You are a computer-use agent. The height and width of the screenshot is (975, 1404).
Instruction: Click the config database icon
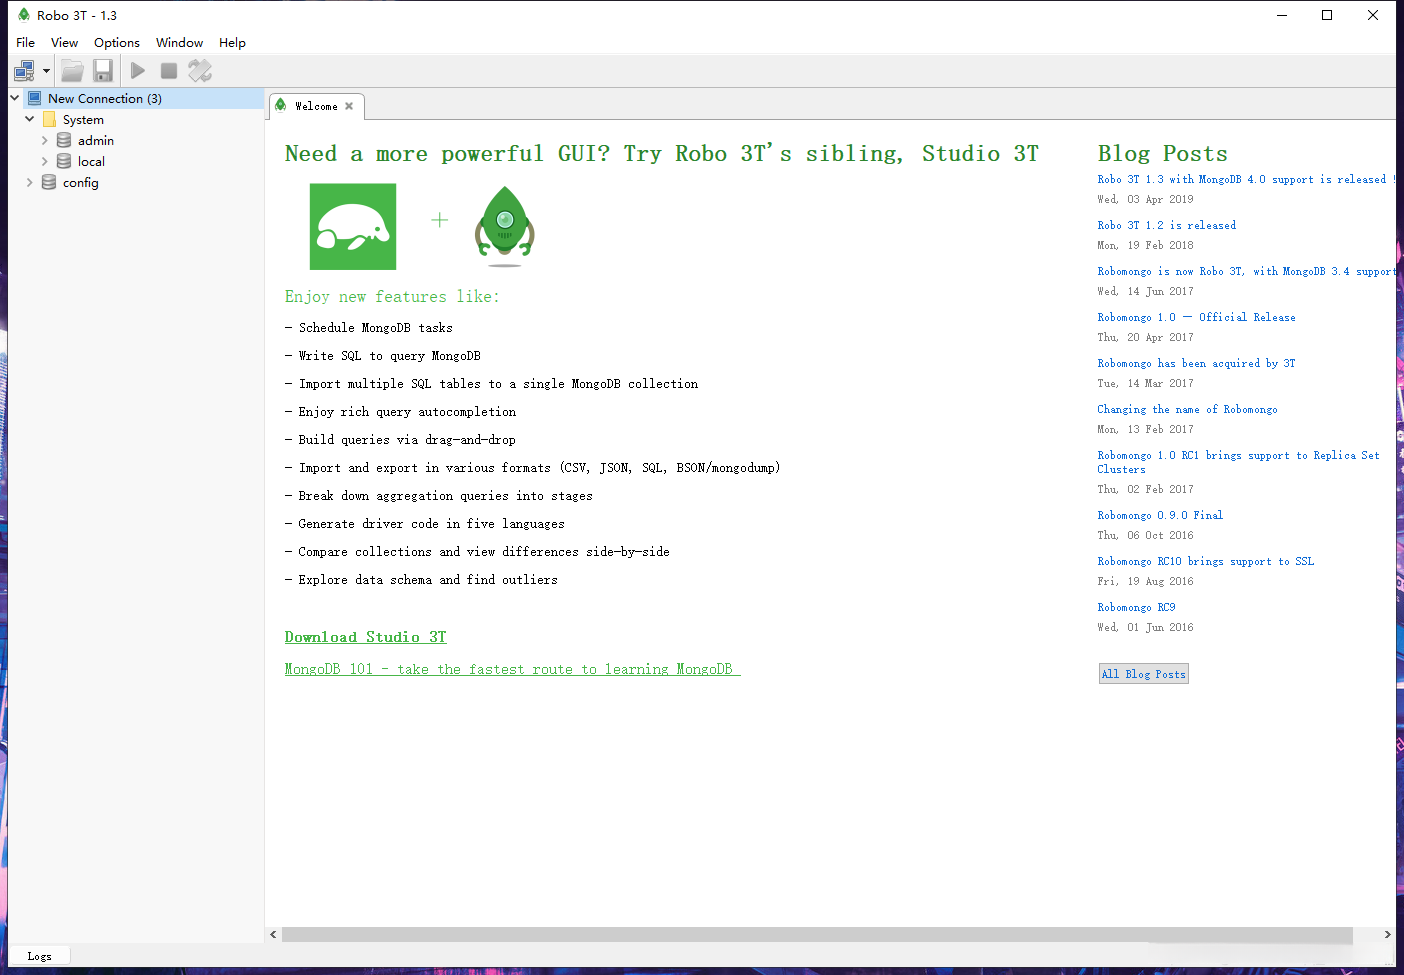pyautogui.click(x=49, y=183)
